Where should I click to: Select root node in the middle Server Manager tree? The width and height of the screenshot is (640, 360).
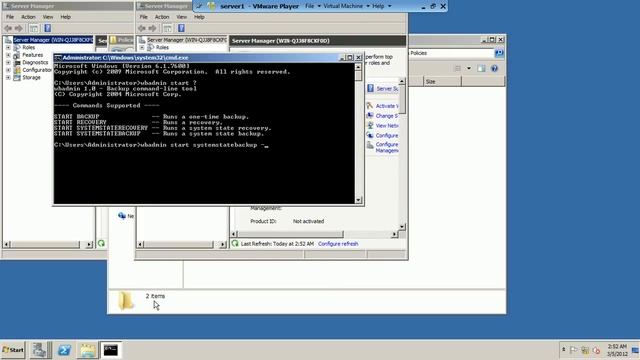[187, 40]
